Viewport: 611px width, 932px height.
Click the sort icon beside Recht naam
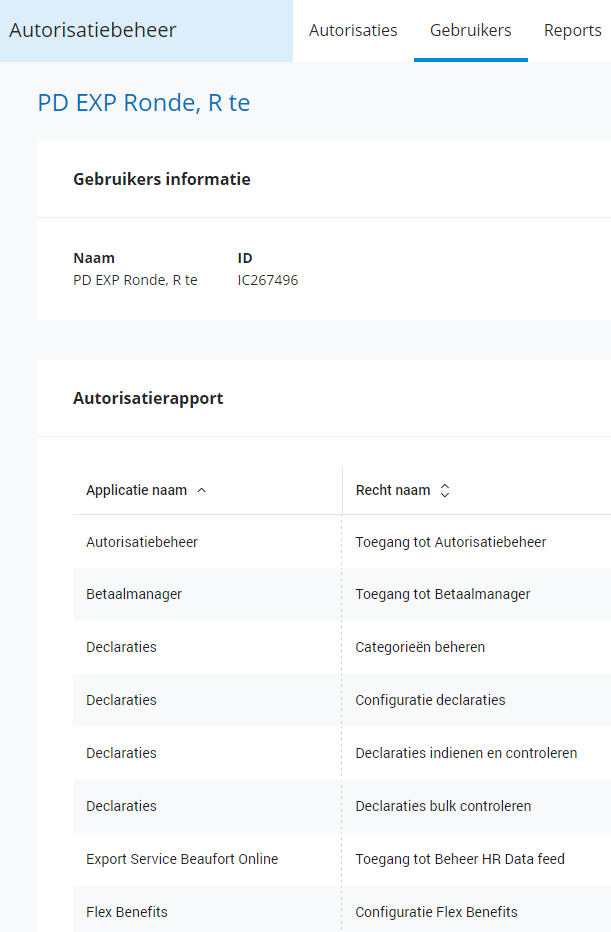point(445,491)
